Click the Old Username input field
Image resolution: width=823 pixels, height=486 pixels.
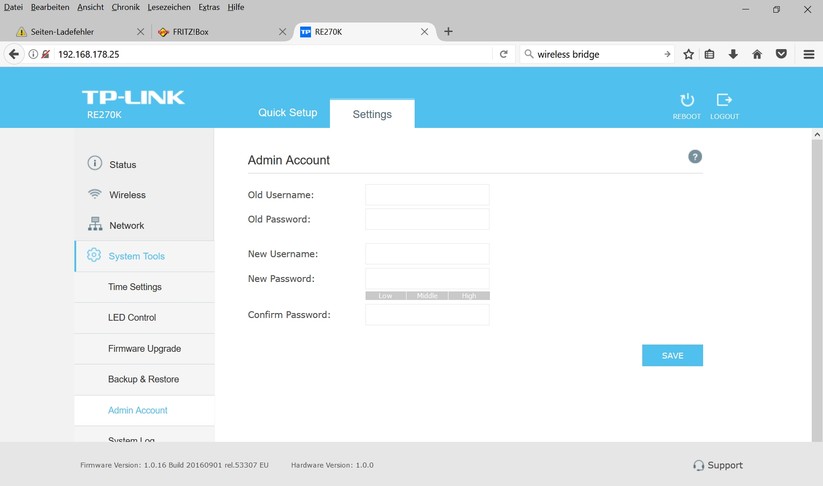427,195
